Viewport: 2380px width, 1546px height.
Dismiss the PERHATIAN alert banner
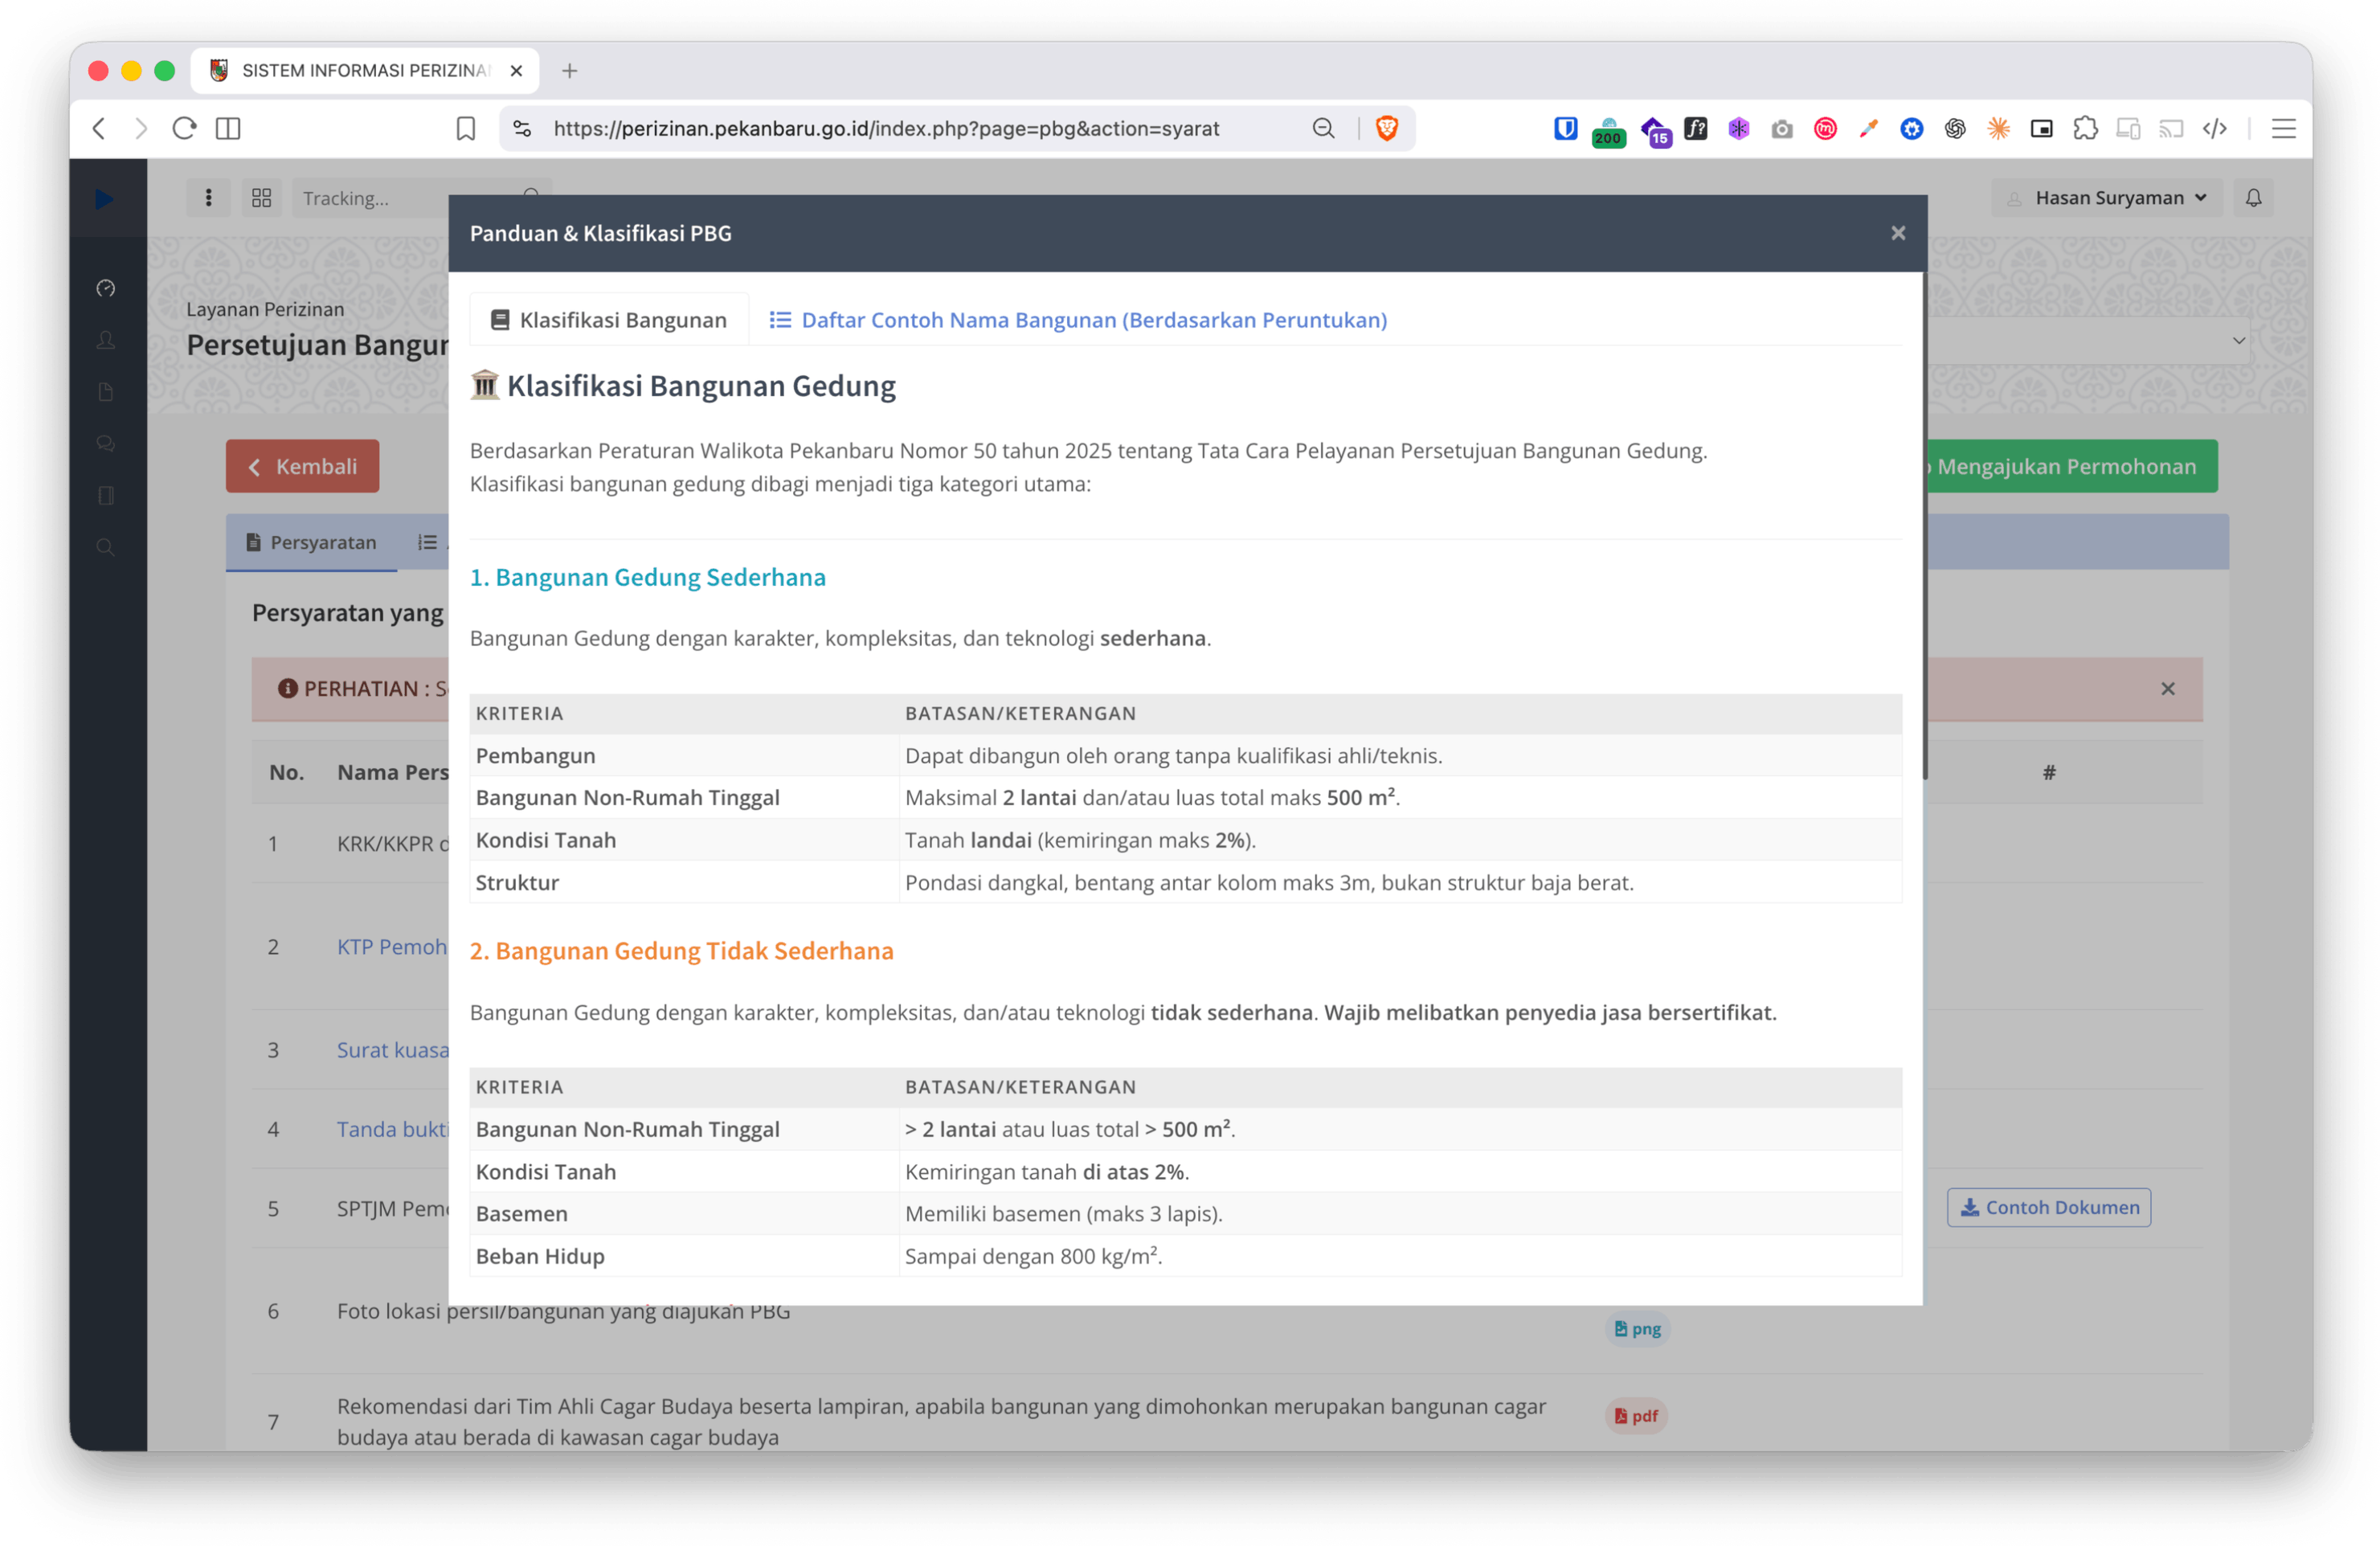click(x=2167, y=689)
